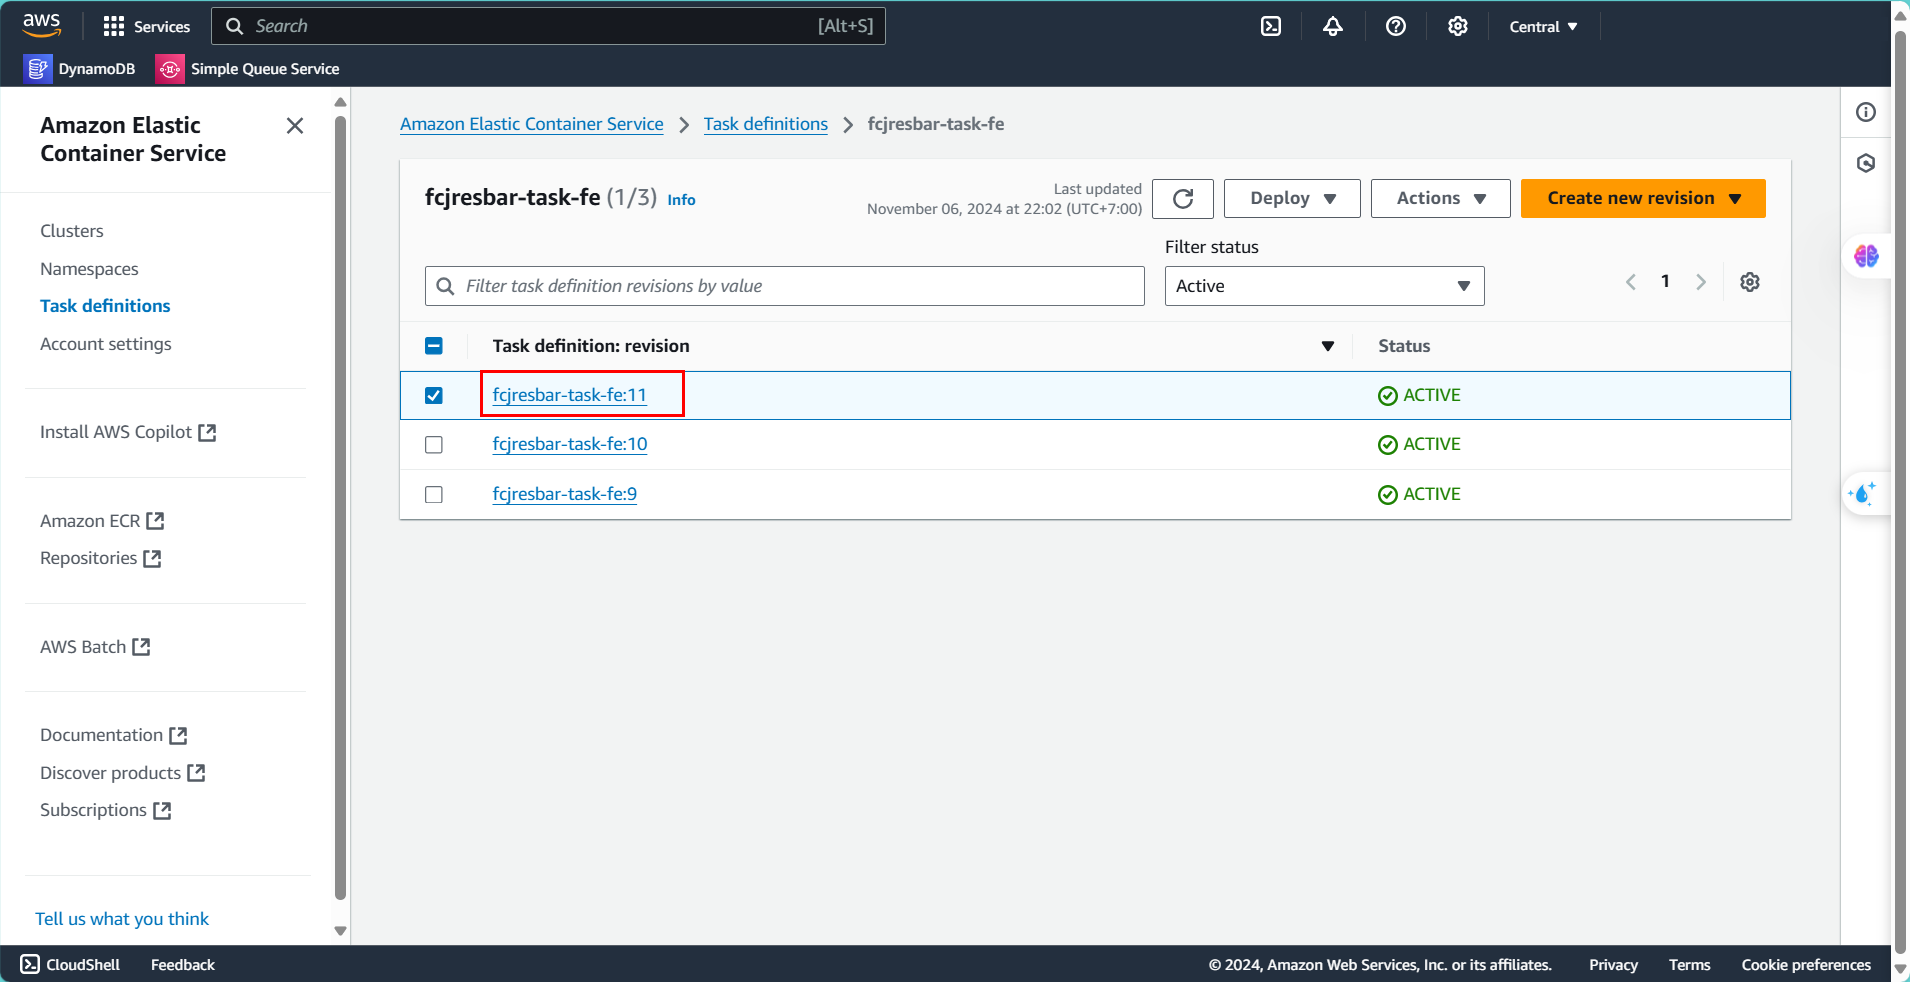Open the top bar settings gear

(x=1458, y=26)
